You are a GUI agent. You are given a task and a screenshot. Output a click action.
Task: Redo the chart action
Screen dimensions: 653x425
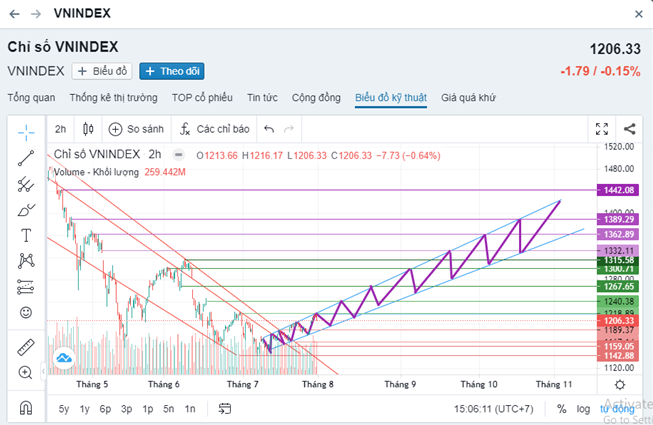coord(289,129)
